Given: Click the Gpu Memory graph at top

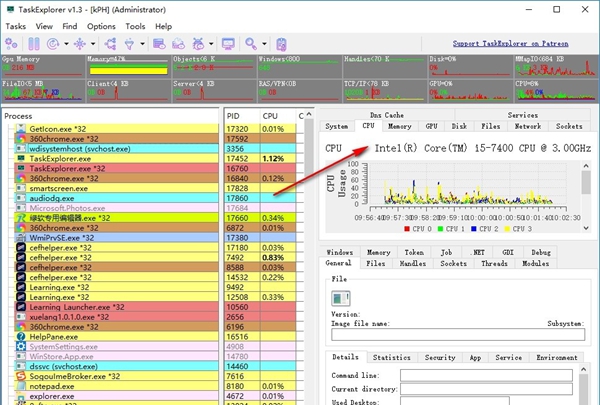Looking at the screenshot, I should [42, 67].
